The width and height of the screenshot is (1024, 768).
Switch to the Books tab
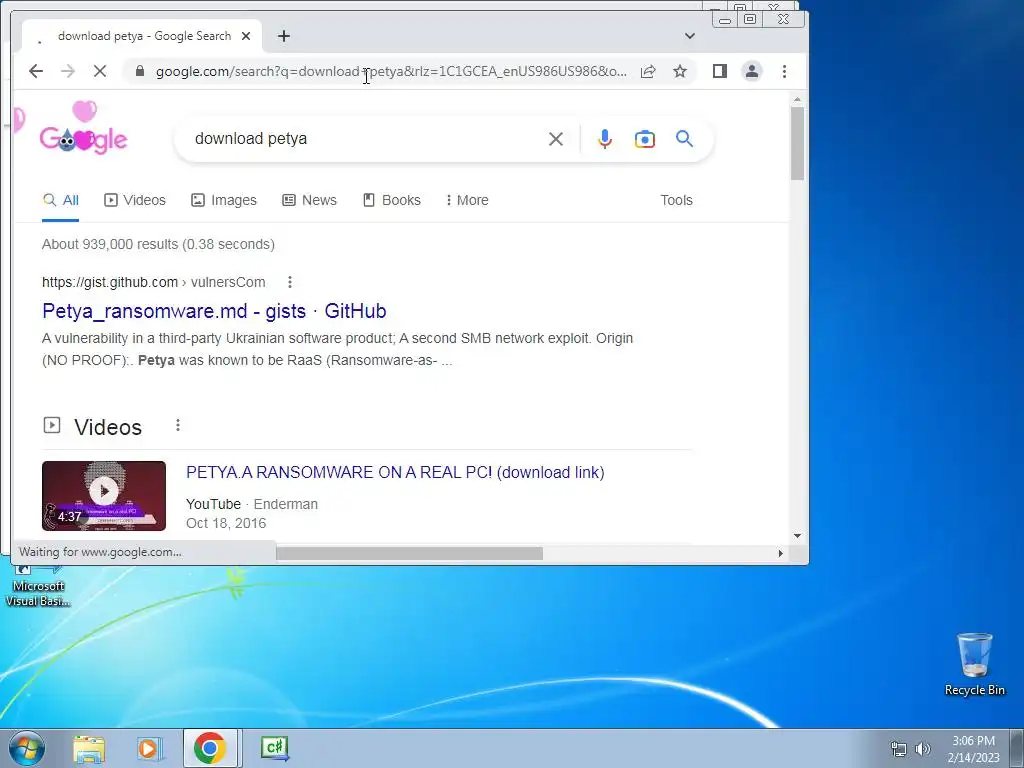pos(392,200)
